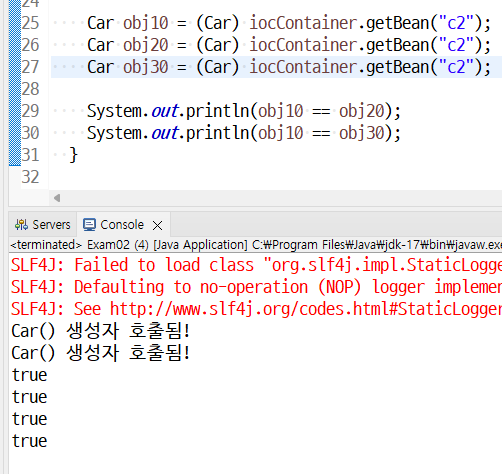
Task: Click line number 25 in gutter
Action: point(30,23)
